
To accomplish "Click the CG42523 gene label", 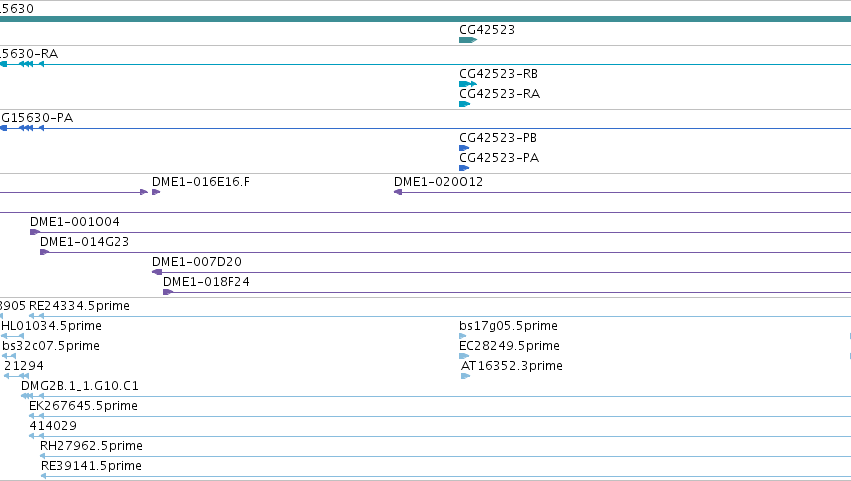I will (487, 30).
